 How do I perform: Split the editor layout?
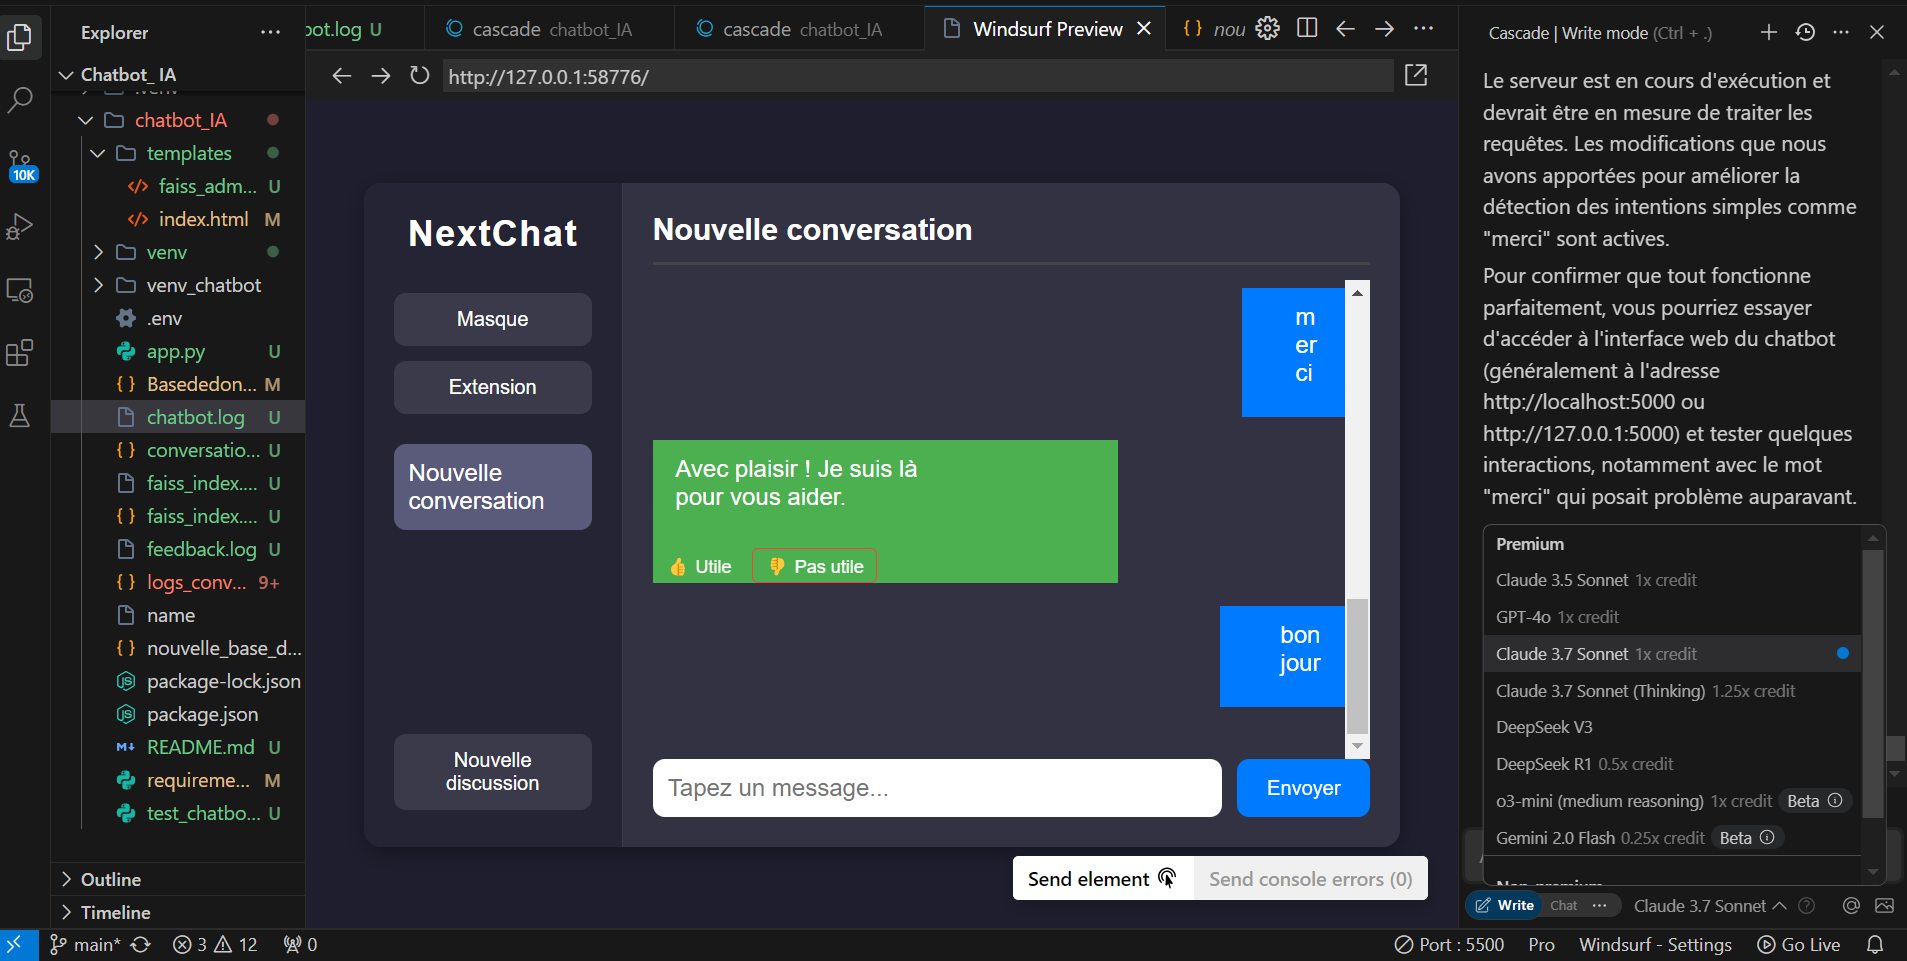pos(1307,28)
